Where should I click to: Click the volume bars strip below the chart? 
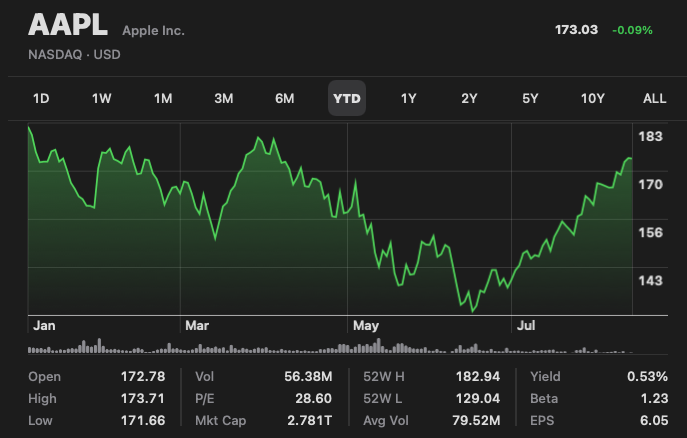click(330, 346)
